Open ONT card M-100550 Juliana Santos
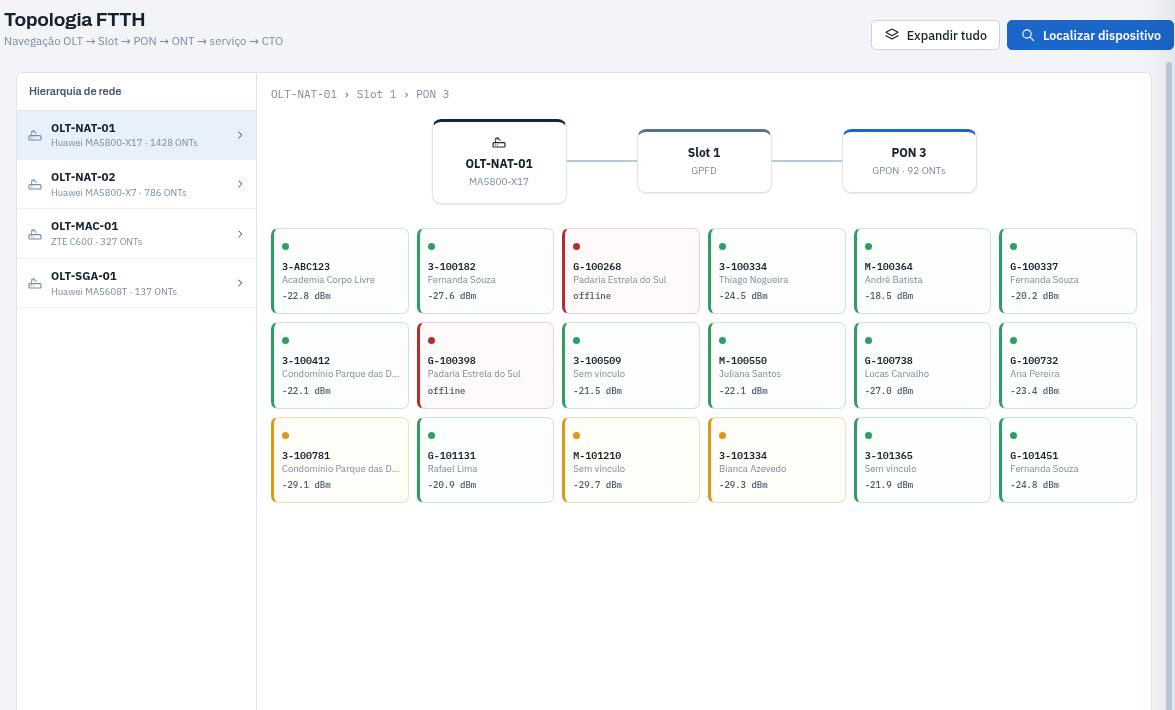This screenshot has height=710, width=1175. click(776, 366)
